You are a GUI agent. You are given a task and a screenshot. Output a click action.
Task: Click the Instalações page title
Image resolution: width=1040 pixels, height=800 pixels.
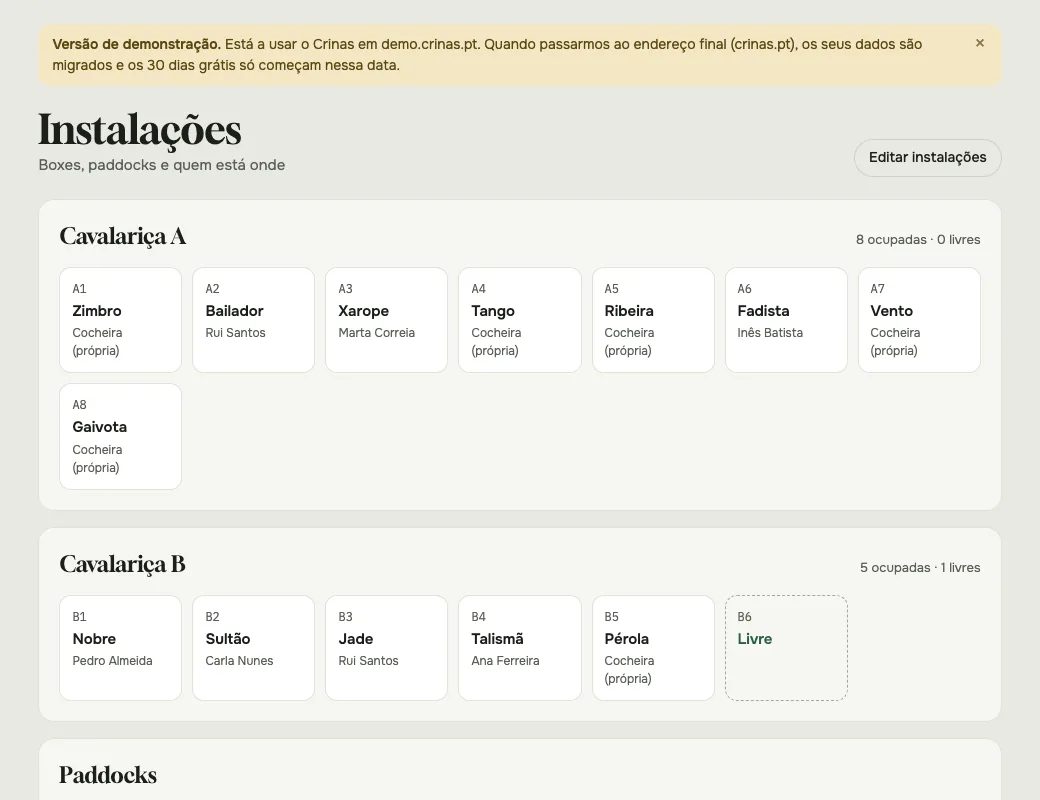coord(140,130)
